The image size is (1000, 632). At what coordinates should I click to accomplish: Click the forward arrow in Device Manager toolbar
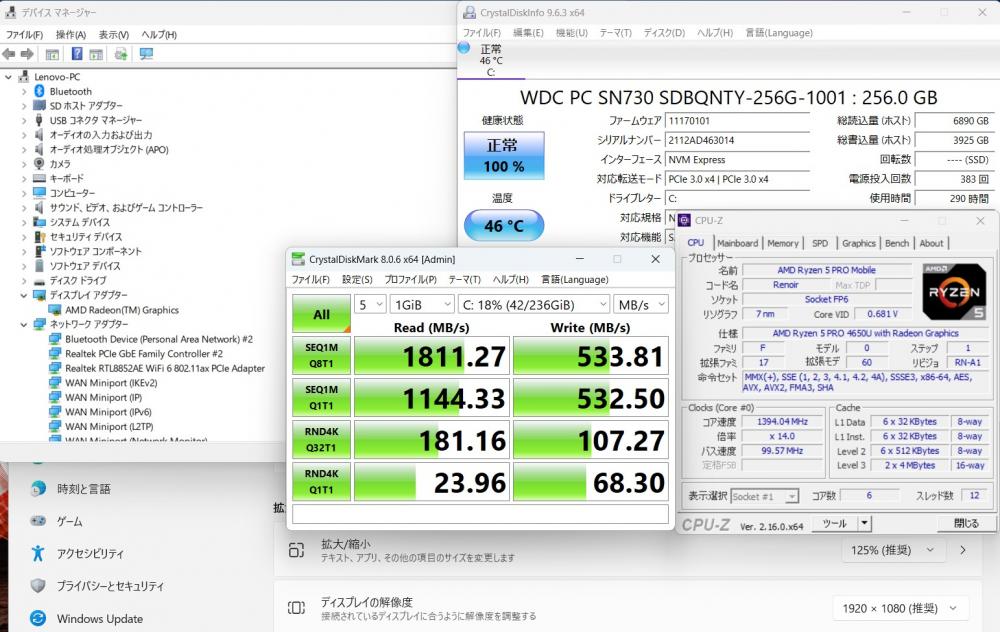[x=27, y=54]
